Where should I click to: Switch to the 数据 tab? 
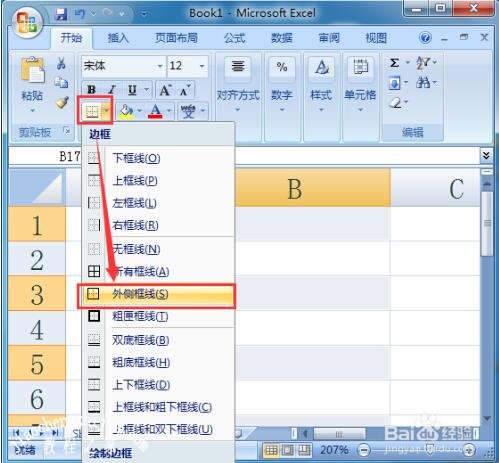pyautogui.click(x=282, y=38)
